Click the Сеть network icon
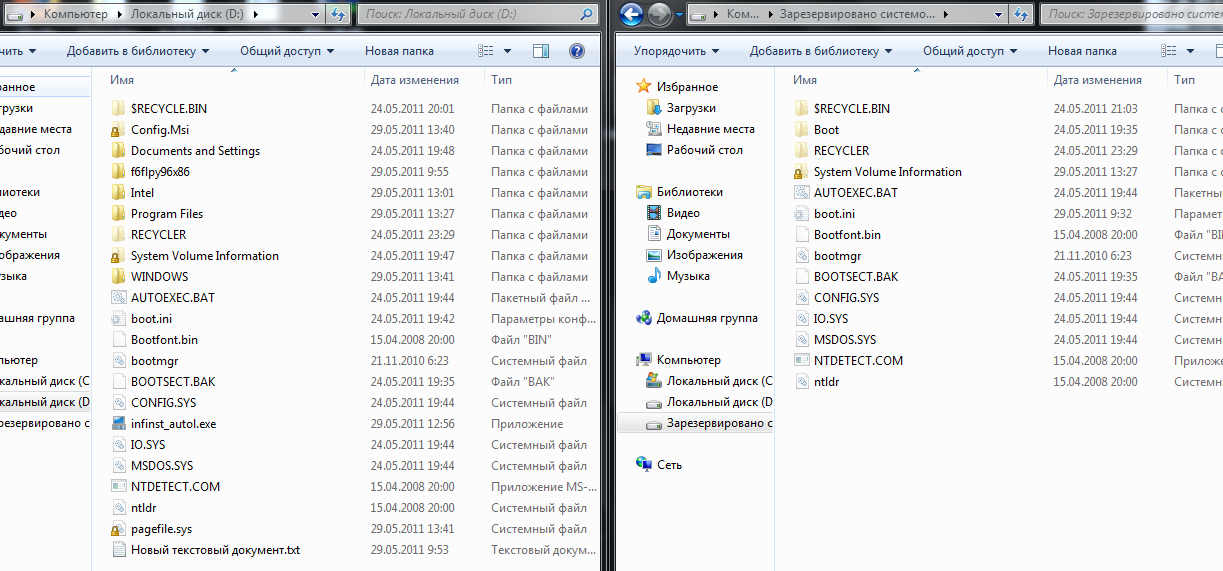This screenshot has height=571, width=1223. click(645, 465)
